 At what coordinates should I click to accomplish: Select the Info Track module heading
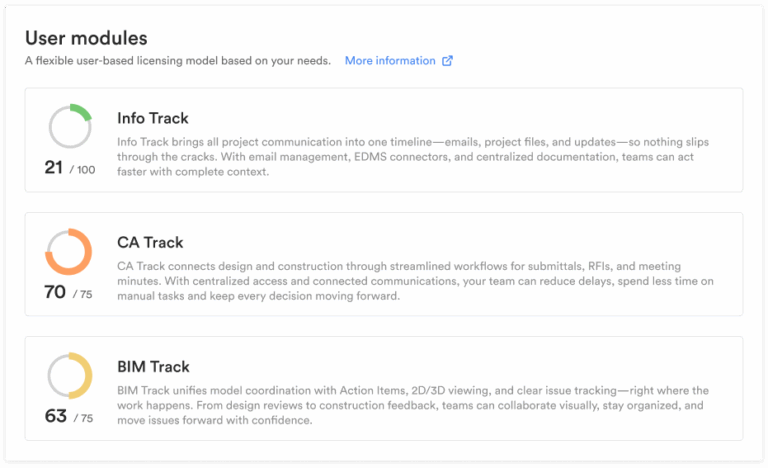tap(153, 118)
